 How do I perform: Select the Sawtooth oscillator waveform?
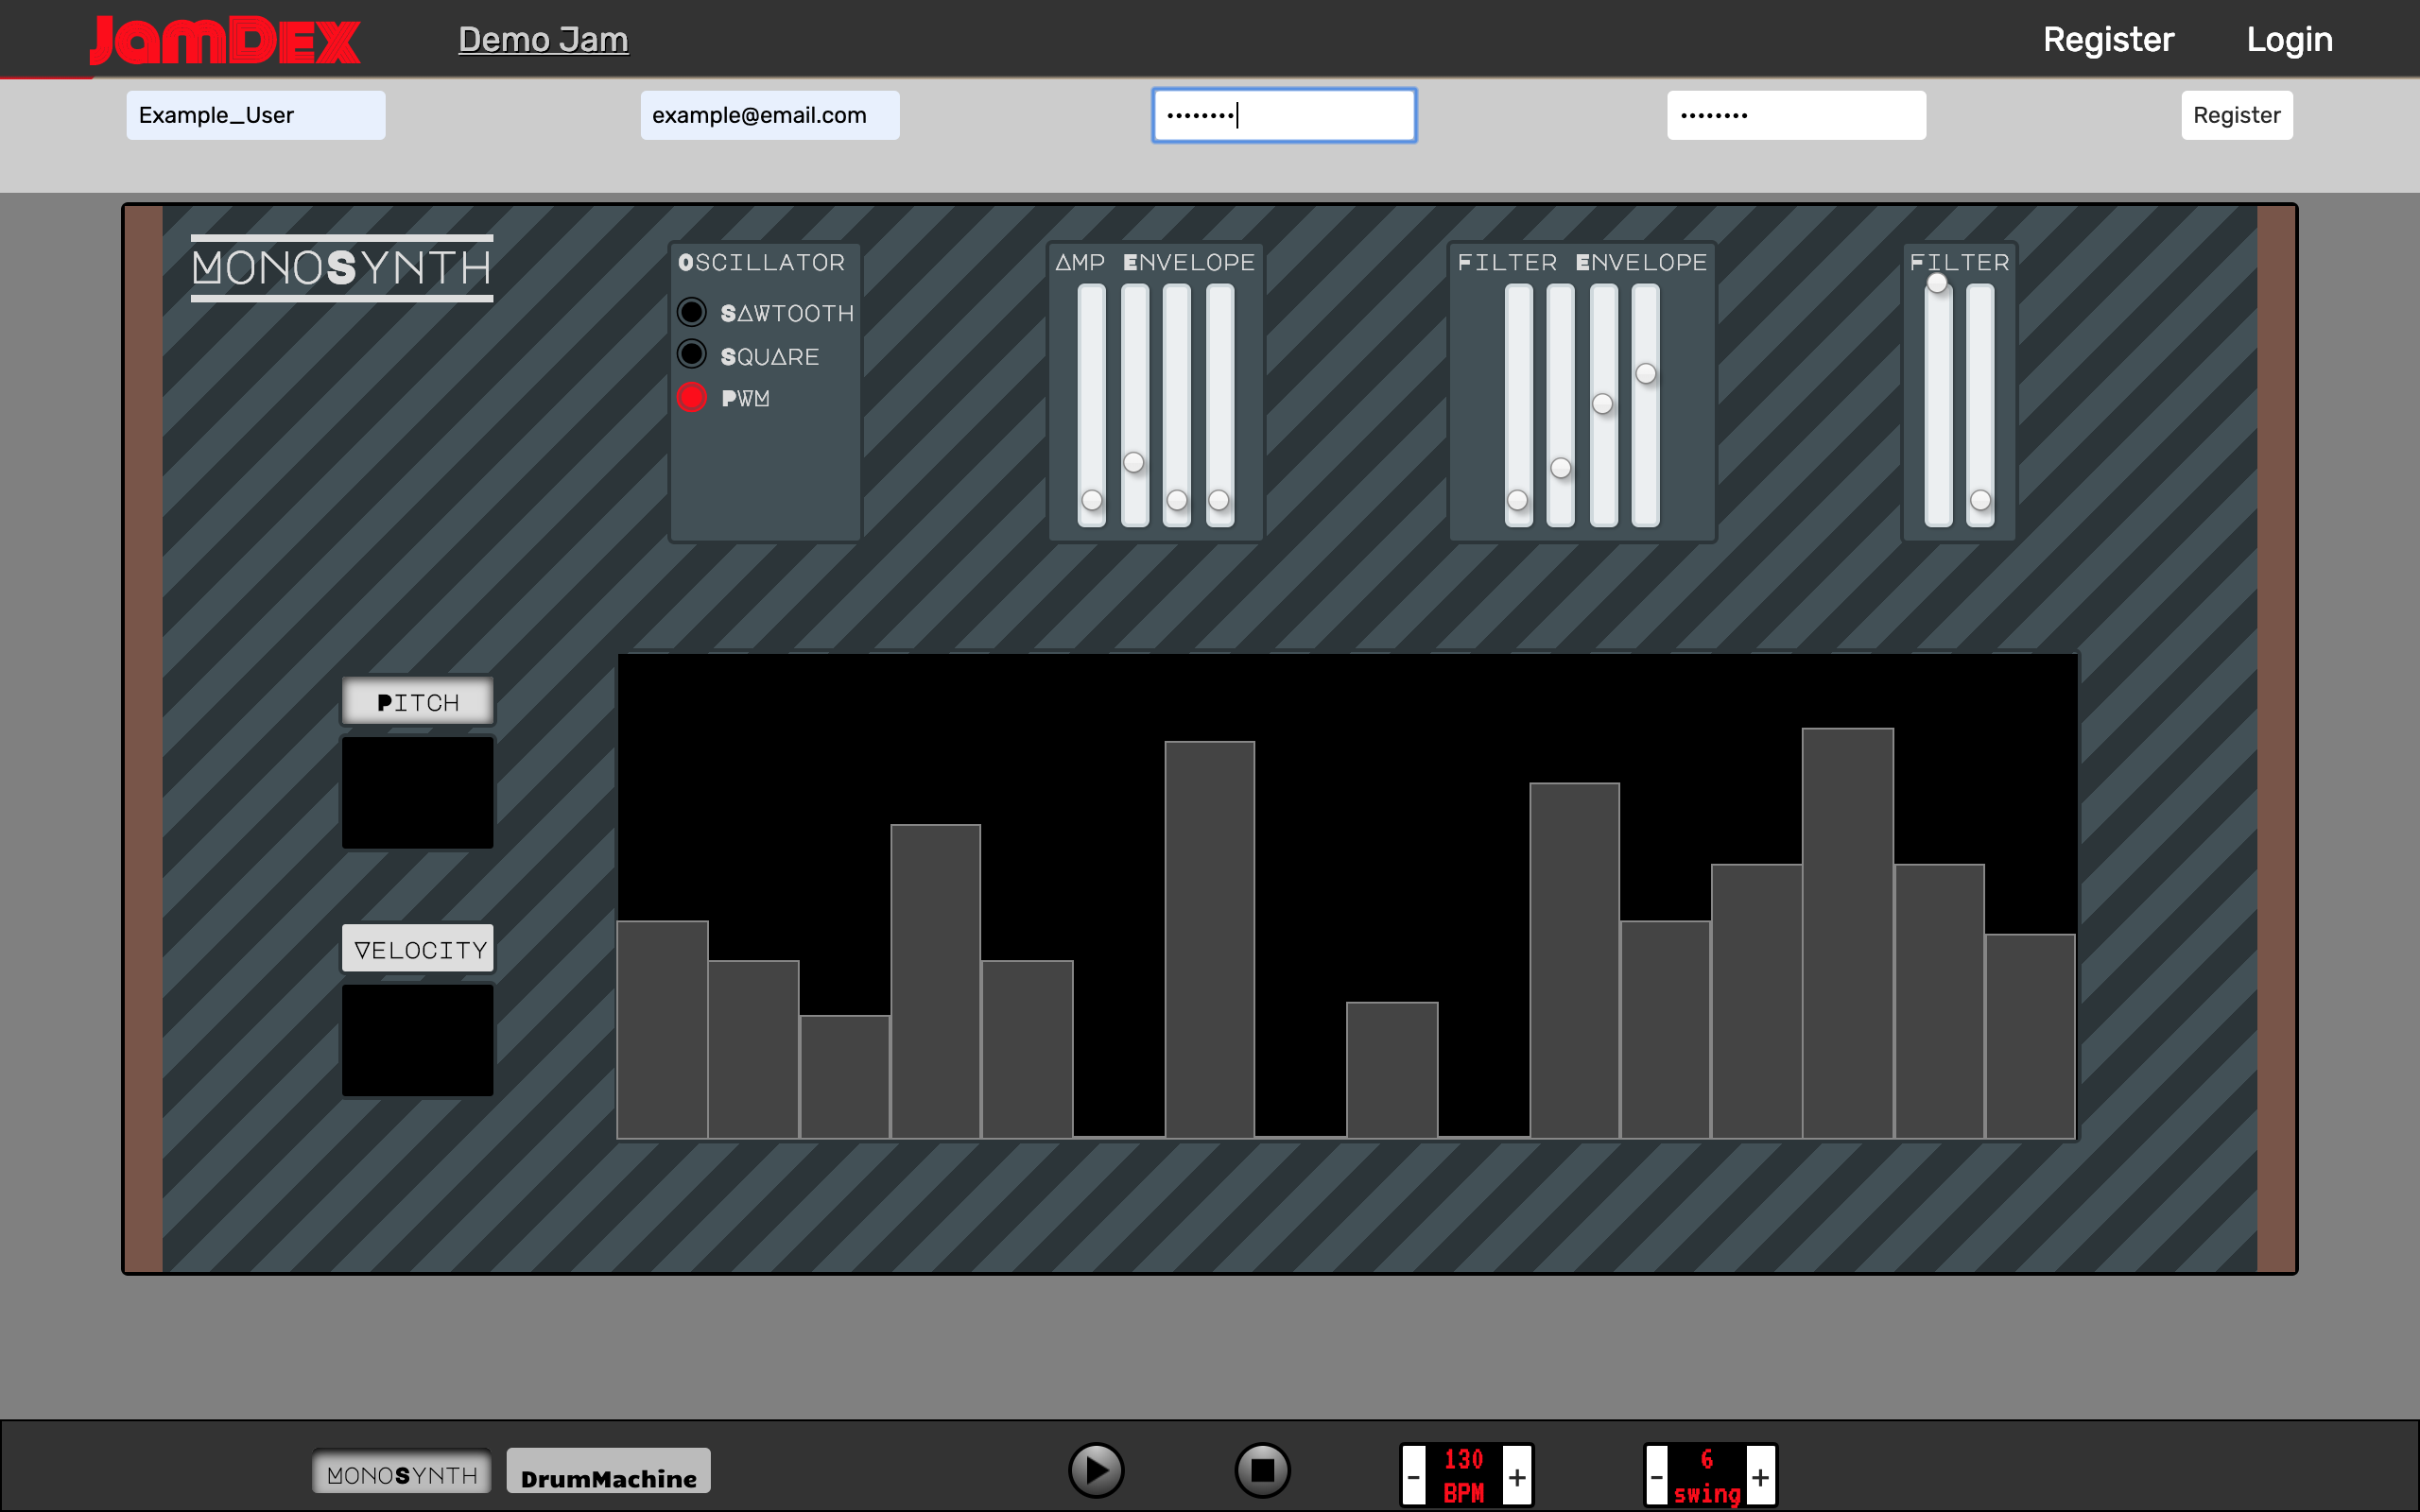(x=691, y=312)
